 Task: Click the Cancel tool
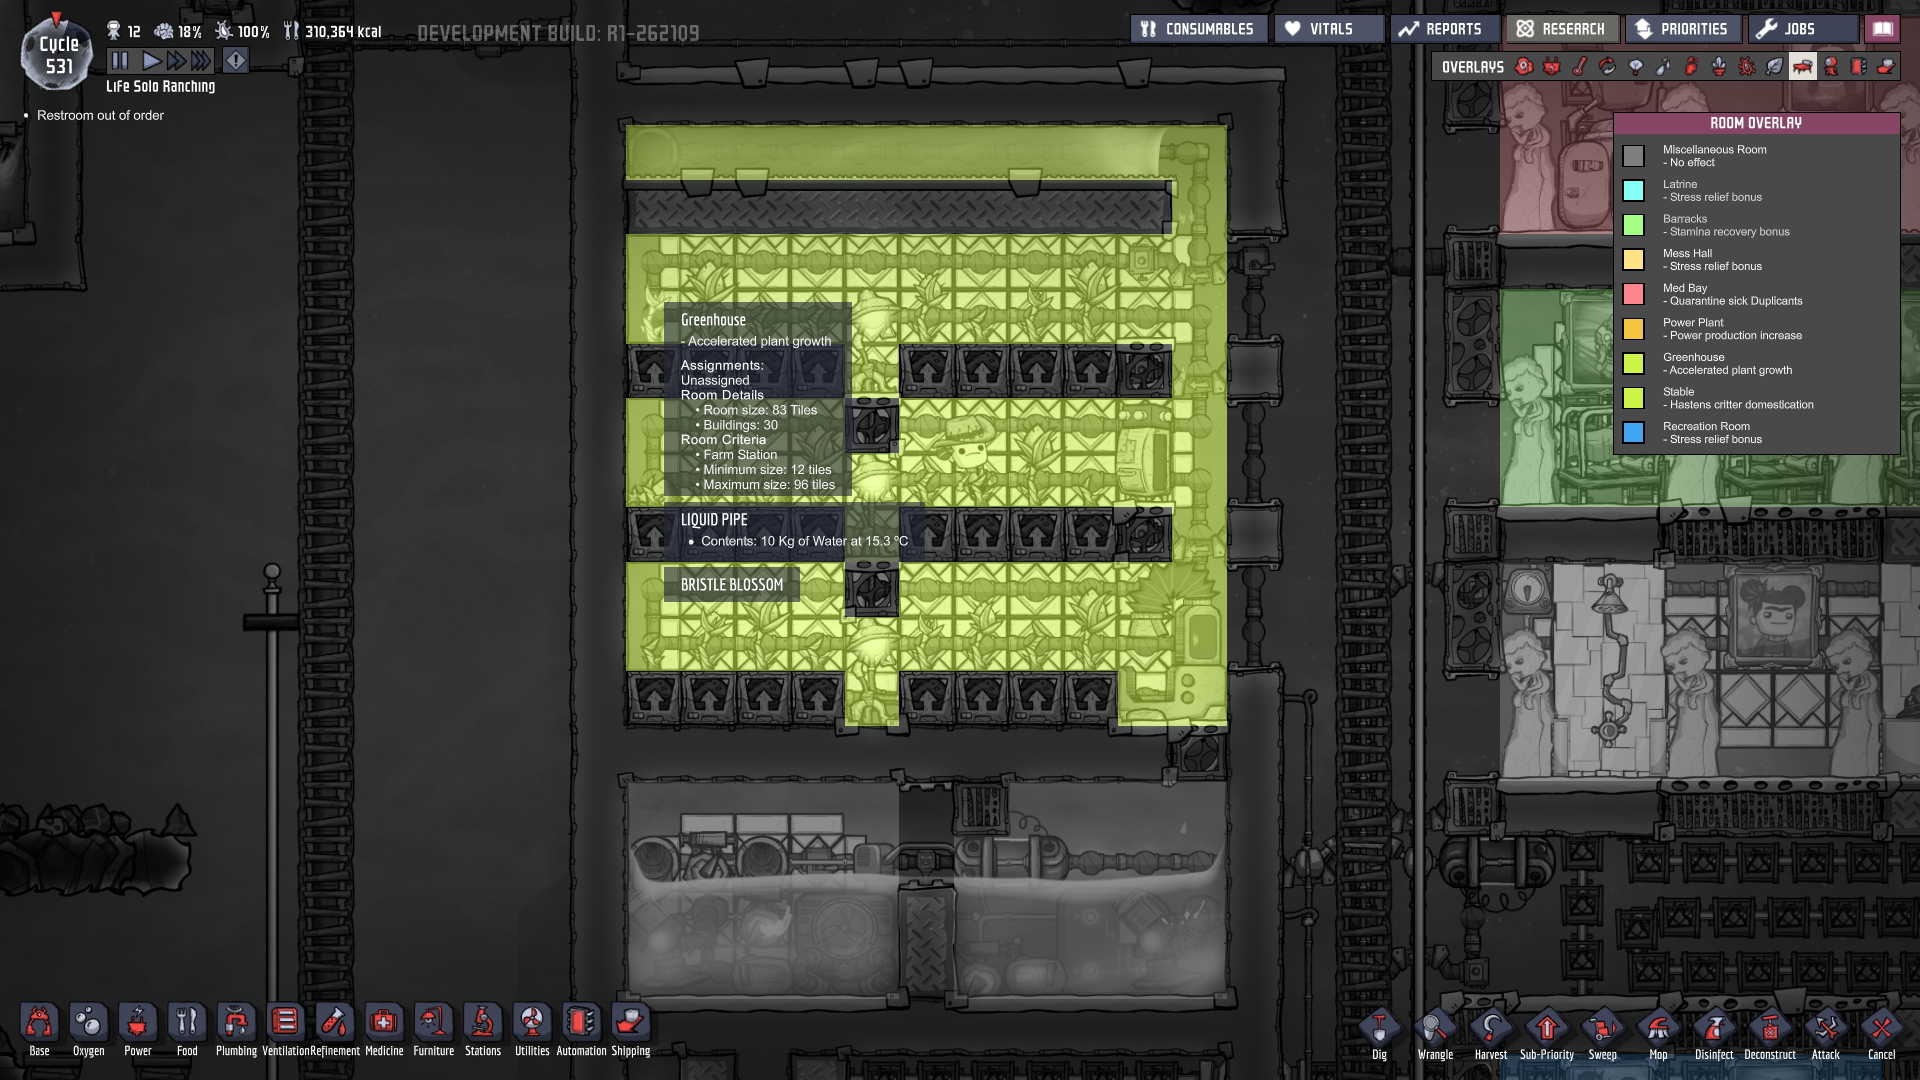(1881, 1029)
